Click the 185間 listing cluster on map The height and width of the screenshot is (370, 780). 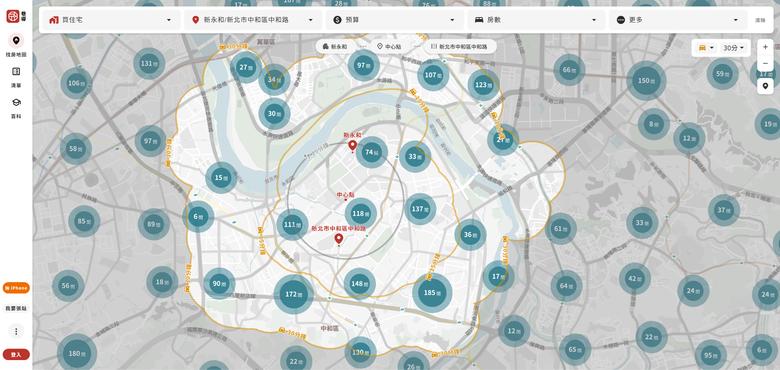(432, 293)
